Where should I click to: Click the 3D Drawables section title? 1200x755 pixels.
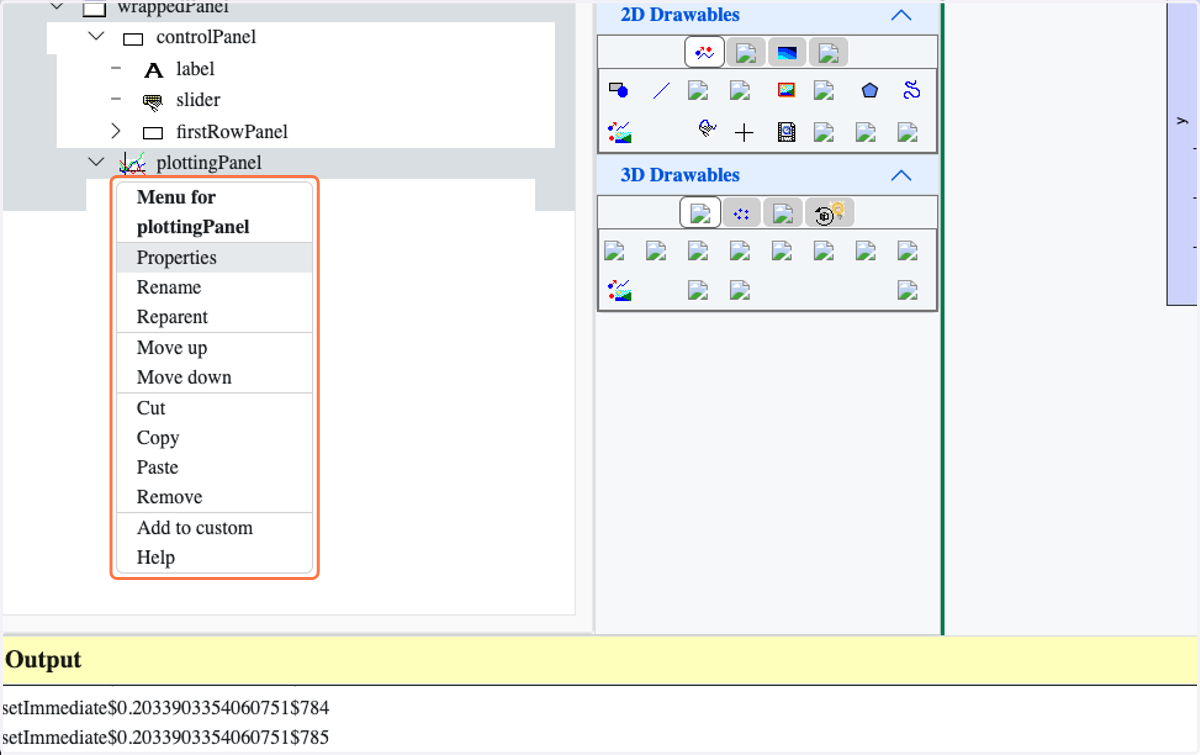pyautogui.click(x=680, y=175)
